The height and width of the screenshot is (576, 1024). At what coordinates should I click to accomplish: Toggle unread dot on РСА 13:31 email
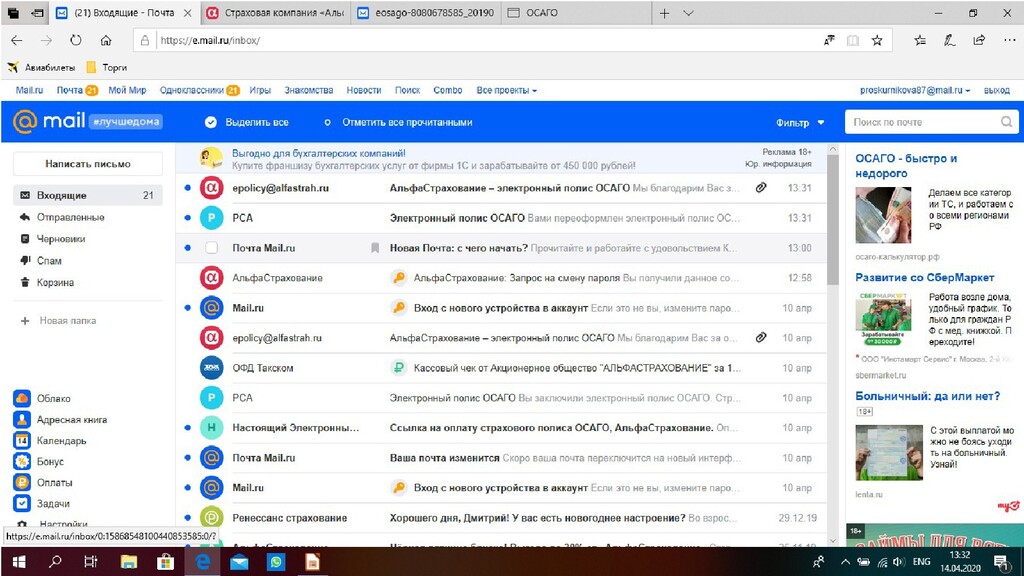point(187,218)
